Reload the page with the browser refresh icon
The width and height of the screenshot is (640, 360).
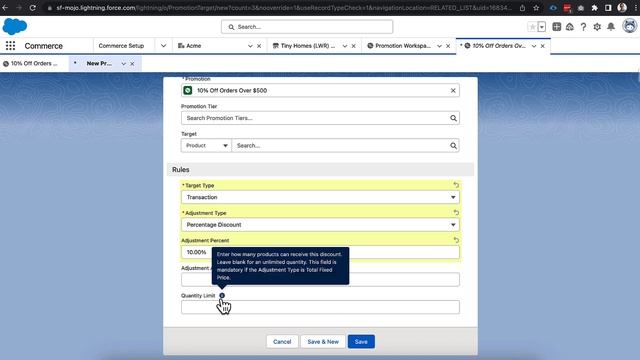[x=33, y=8]
